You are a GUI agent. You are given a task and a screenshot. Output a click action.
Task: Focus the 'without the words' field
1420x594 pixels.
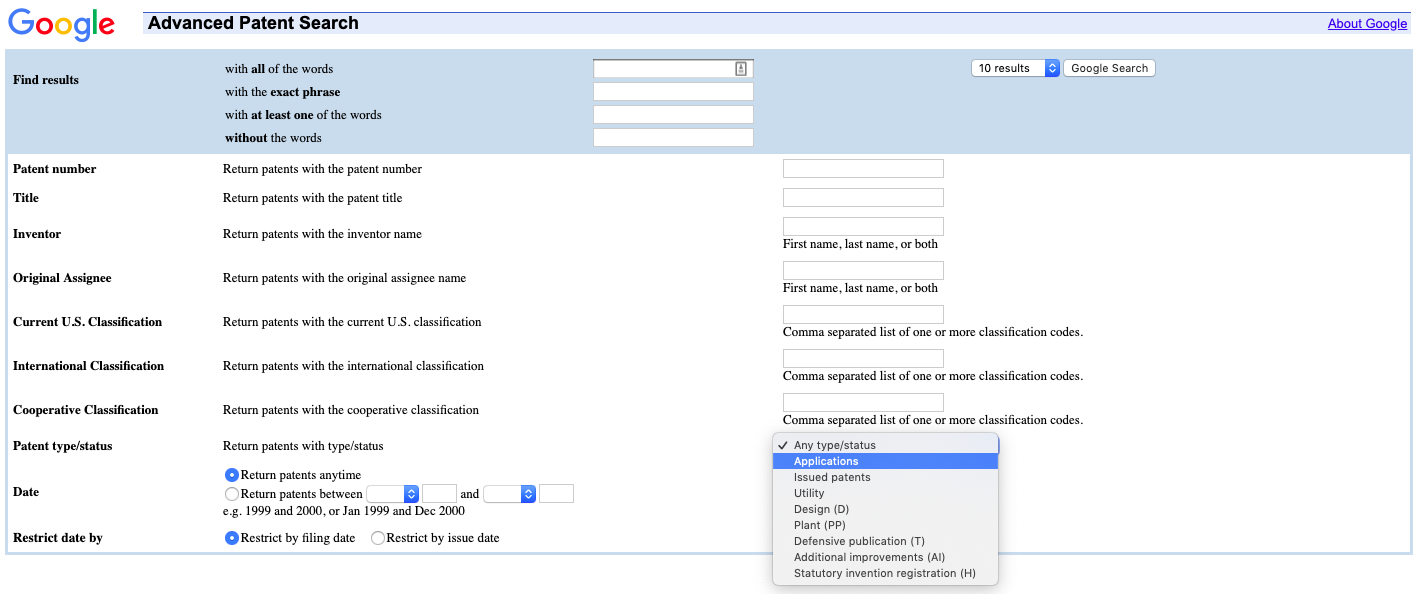tap(673, 138)
